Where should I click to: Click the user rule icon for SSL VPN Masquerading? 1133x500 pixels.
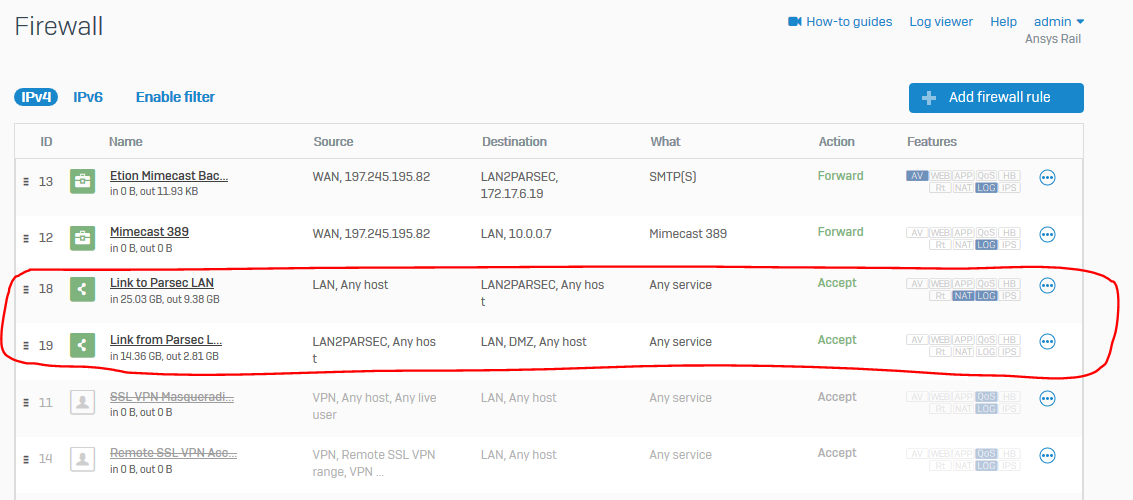(x=82, y=402)
